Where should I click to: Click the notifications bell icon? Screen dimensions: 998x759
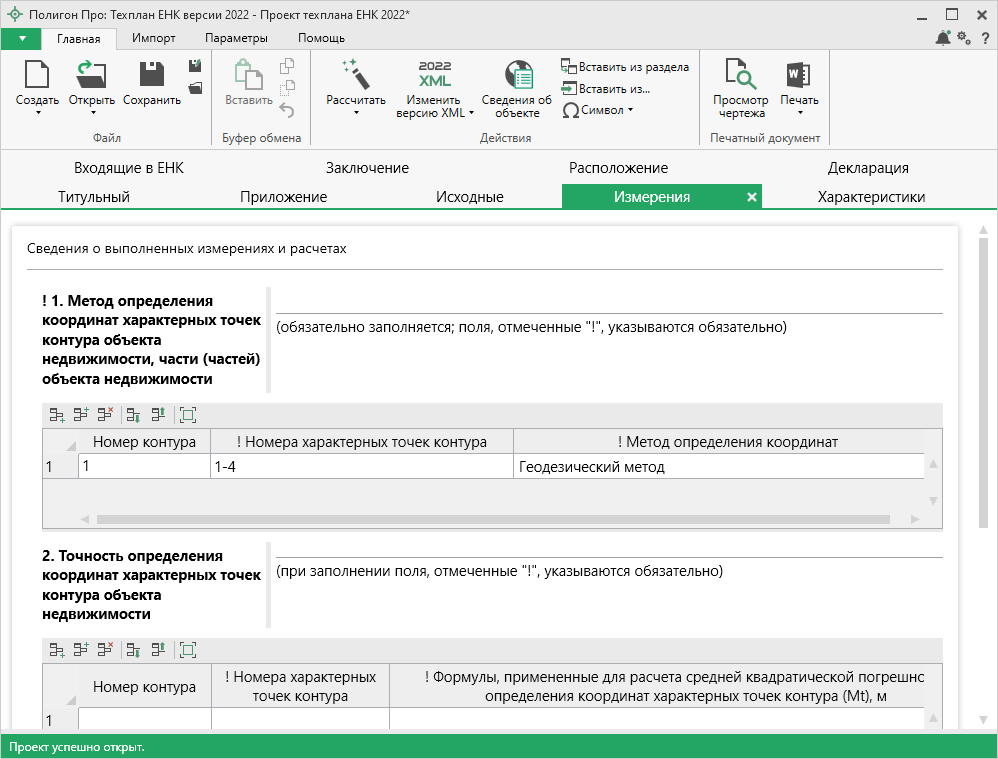pyautogui.click(x=943, y=38)
